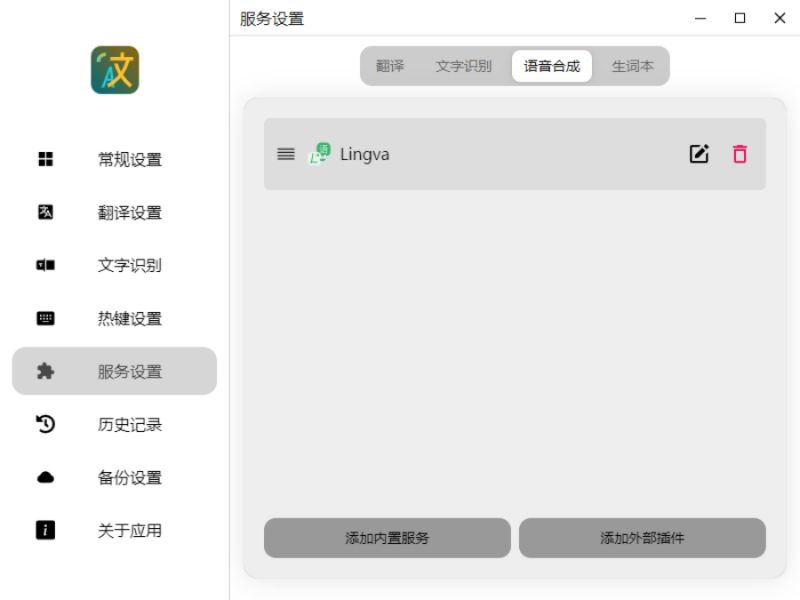Click the translate icon for 翻译设置
The width and height of the screenshot is (800, 600).
point(45,212)
